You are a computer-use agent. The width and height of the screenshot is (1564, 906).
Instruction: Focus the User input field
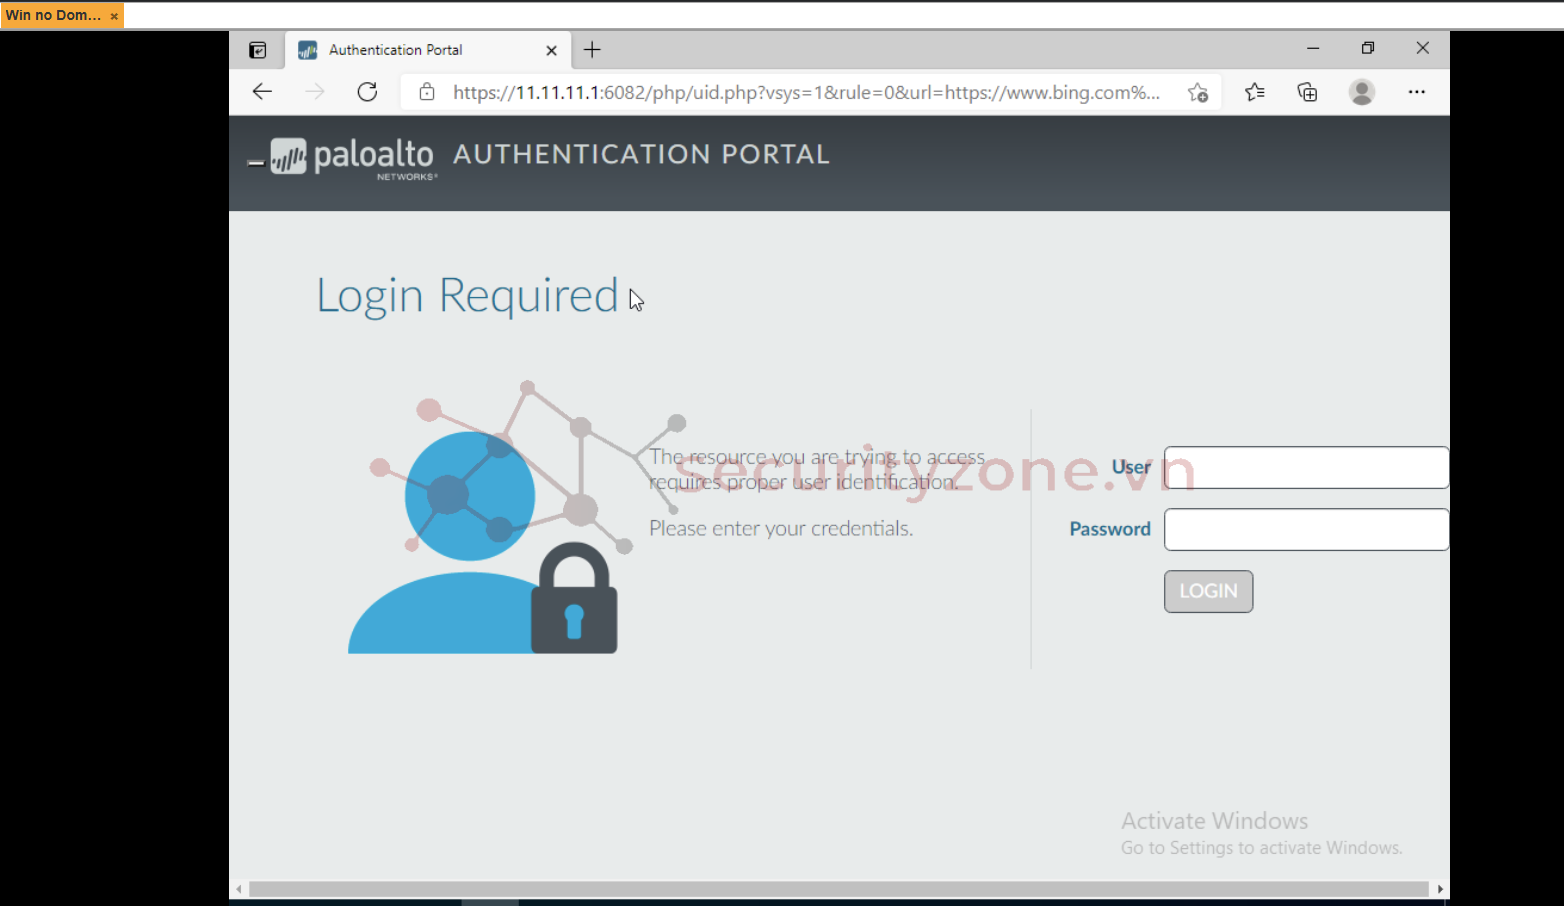point(1305,467)
